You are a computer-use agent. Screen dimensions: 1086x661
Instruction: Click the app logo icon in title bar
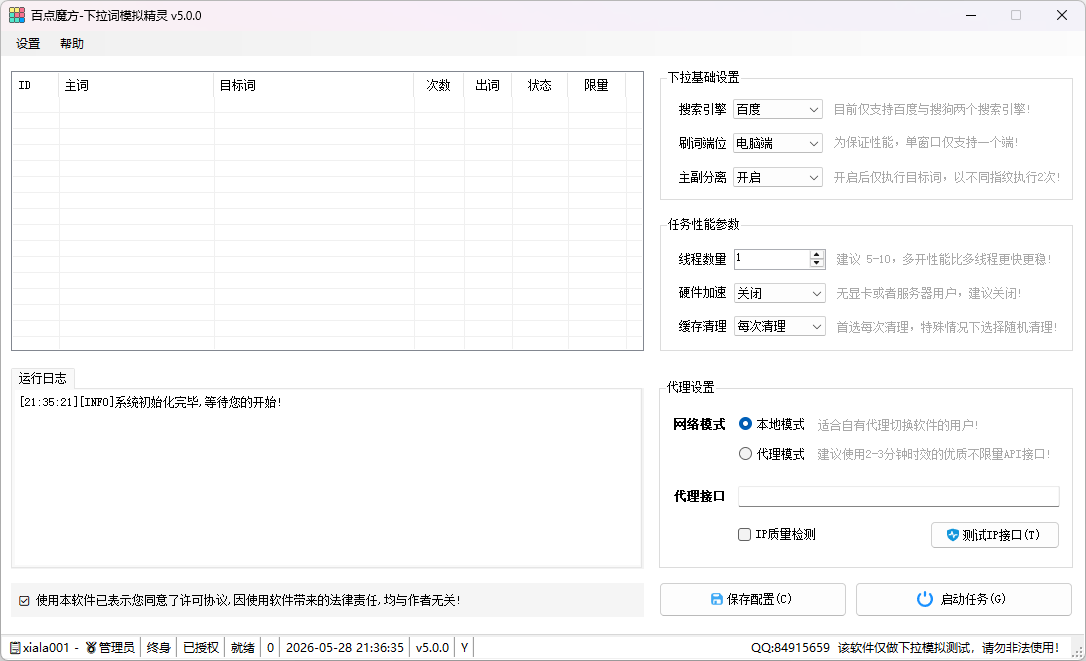tap(17, 15)
